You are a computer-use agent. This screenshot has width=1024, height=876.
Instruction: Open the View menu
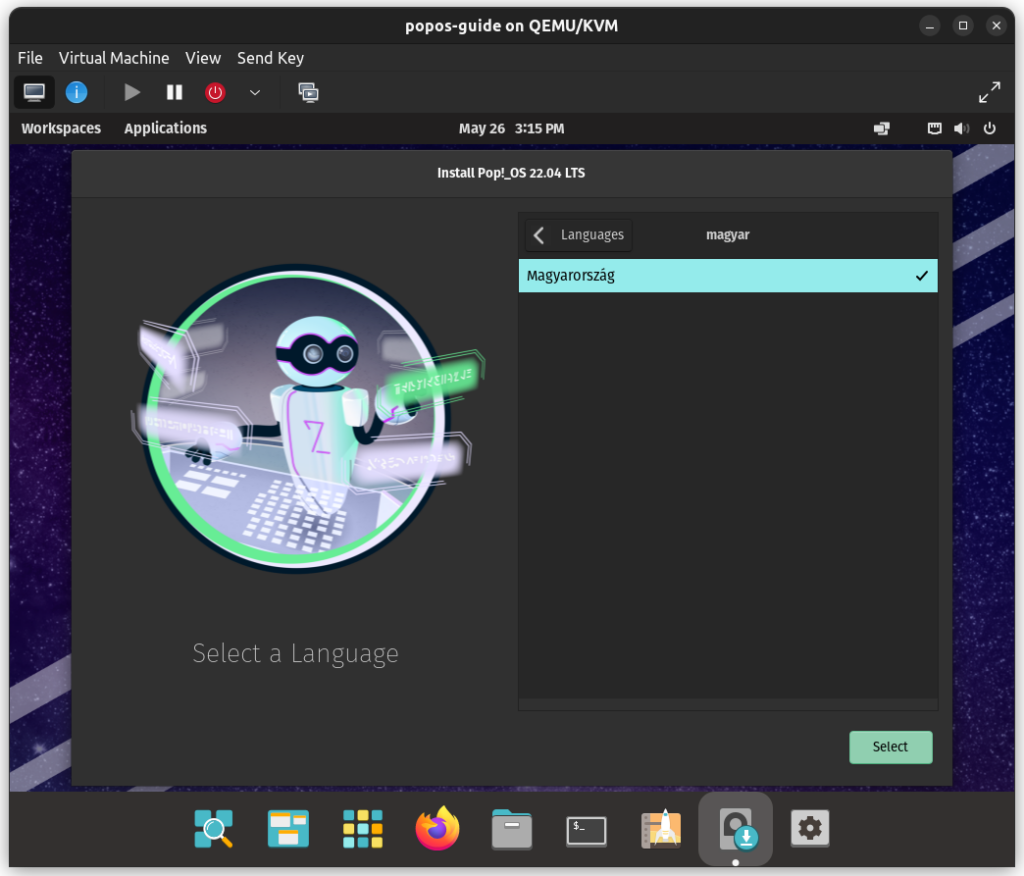coord(202,58)
